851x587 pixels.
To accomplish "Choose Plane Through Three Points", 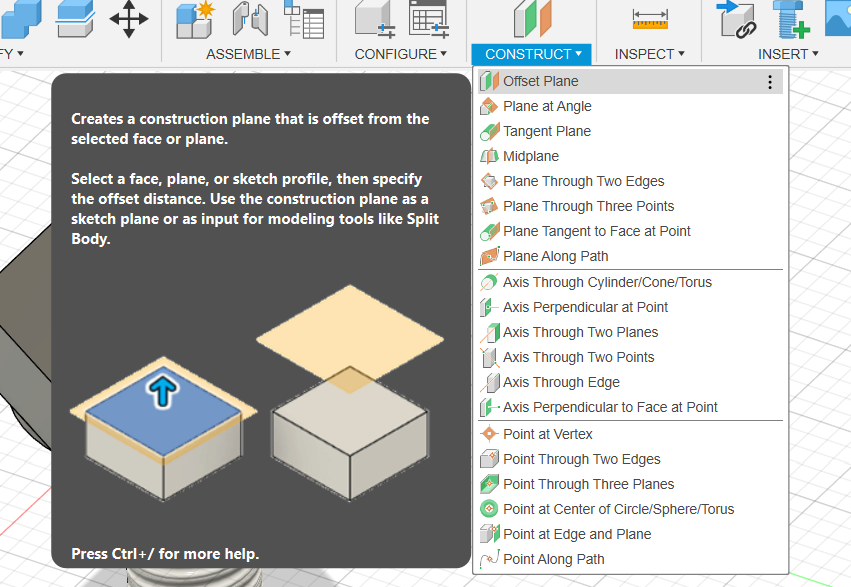I will (630, 206).
